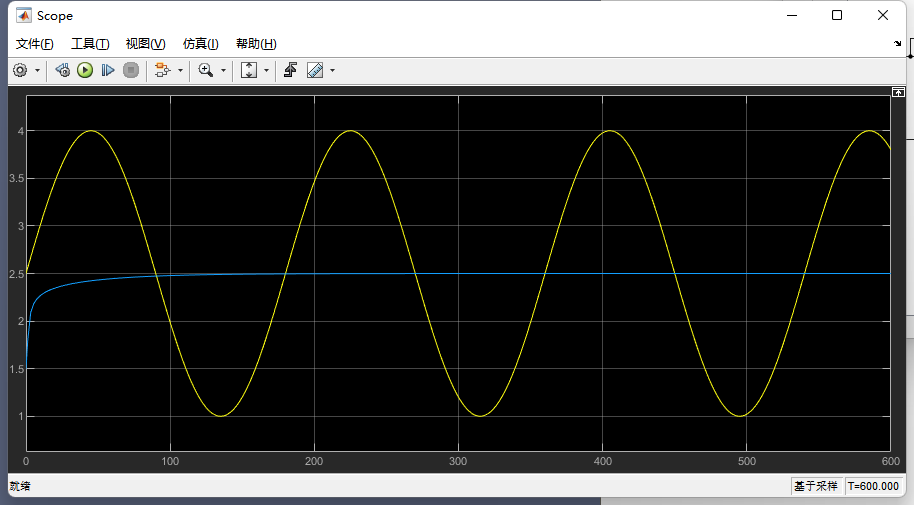Click x-axis tick label 300

click(458, 461)
